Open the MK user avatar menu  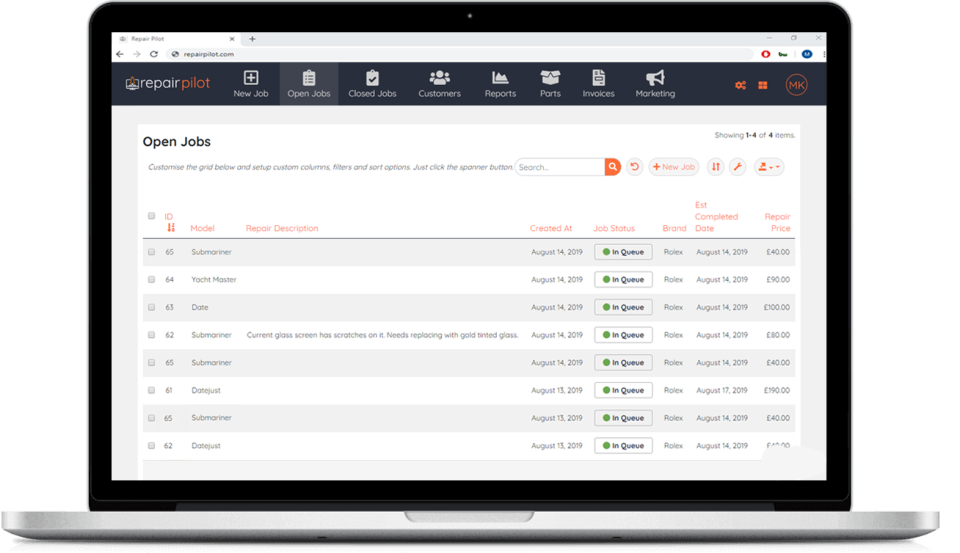tap(796, 85)
